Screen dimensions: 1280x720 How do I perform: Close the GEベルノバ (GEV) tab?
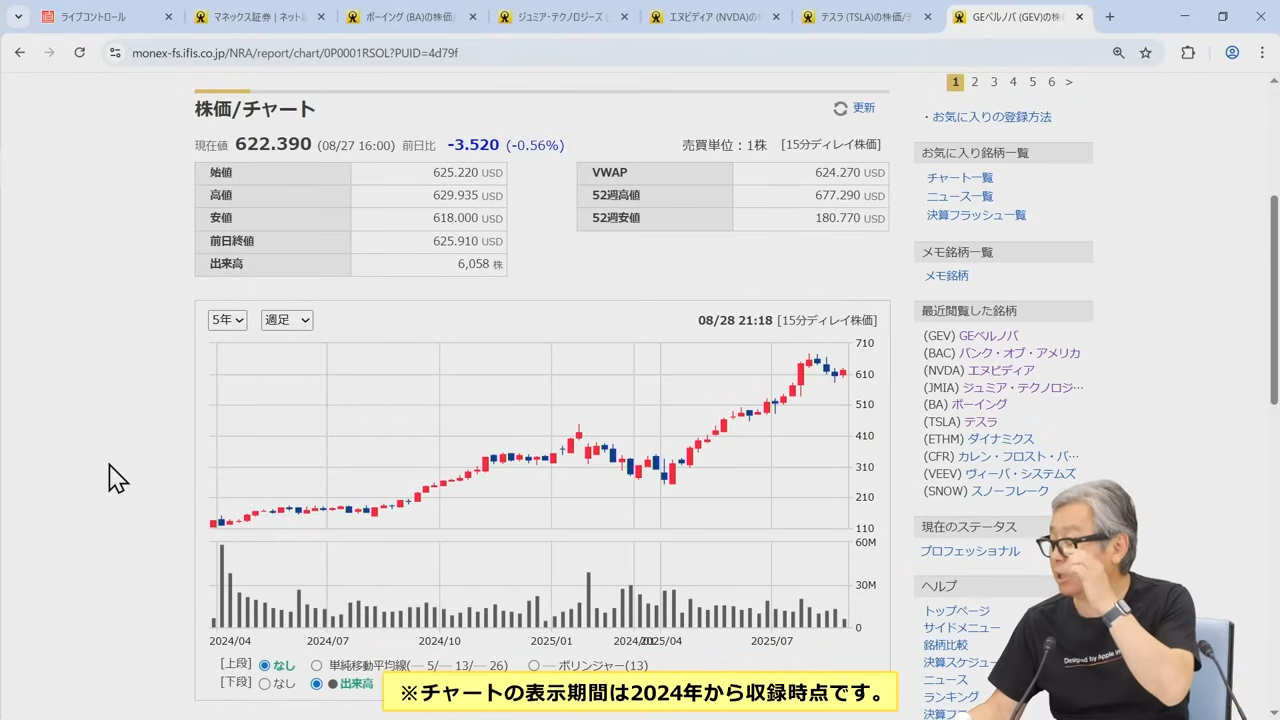click(1079, 17)
